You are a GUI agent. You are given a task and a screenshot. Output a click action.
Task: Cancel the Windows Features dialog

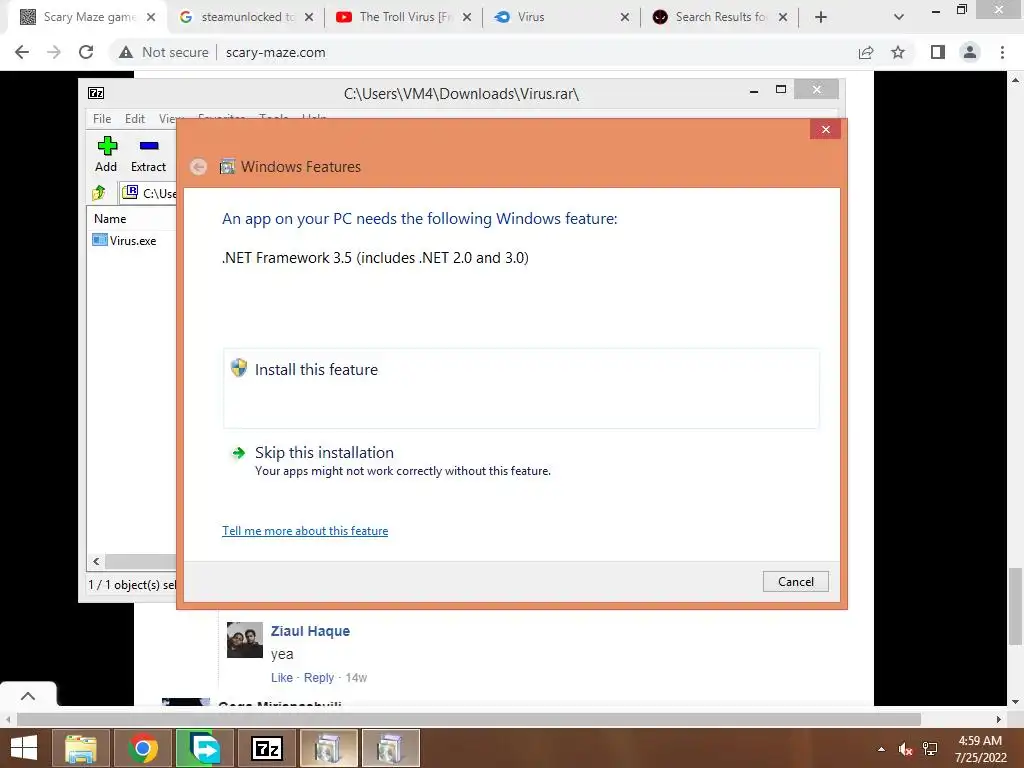pos(795,582)
